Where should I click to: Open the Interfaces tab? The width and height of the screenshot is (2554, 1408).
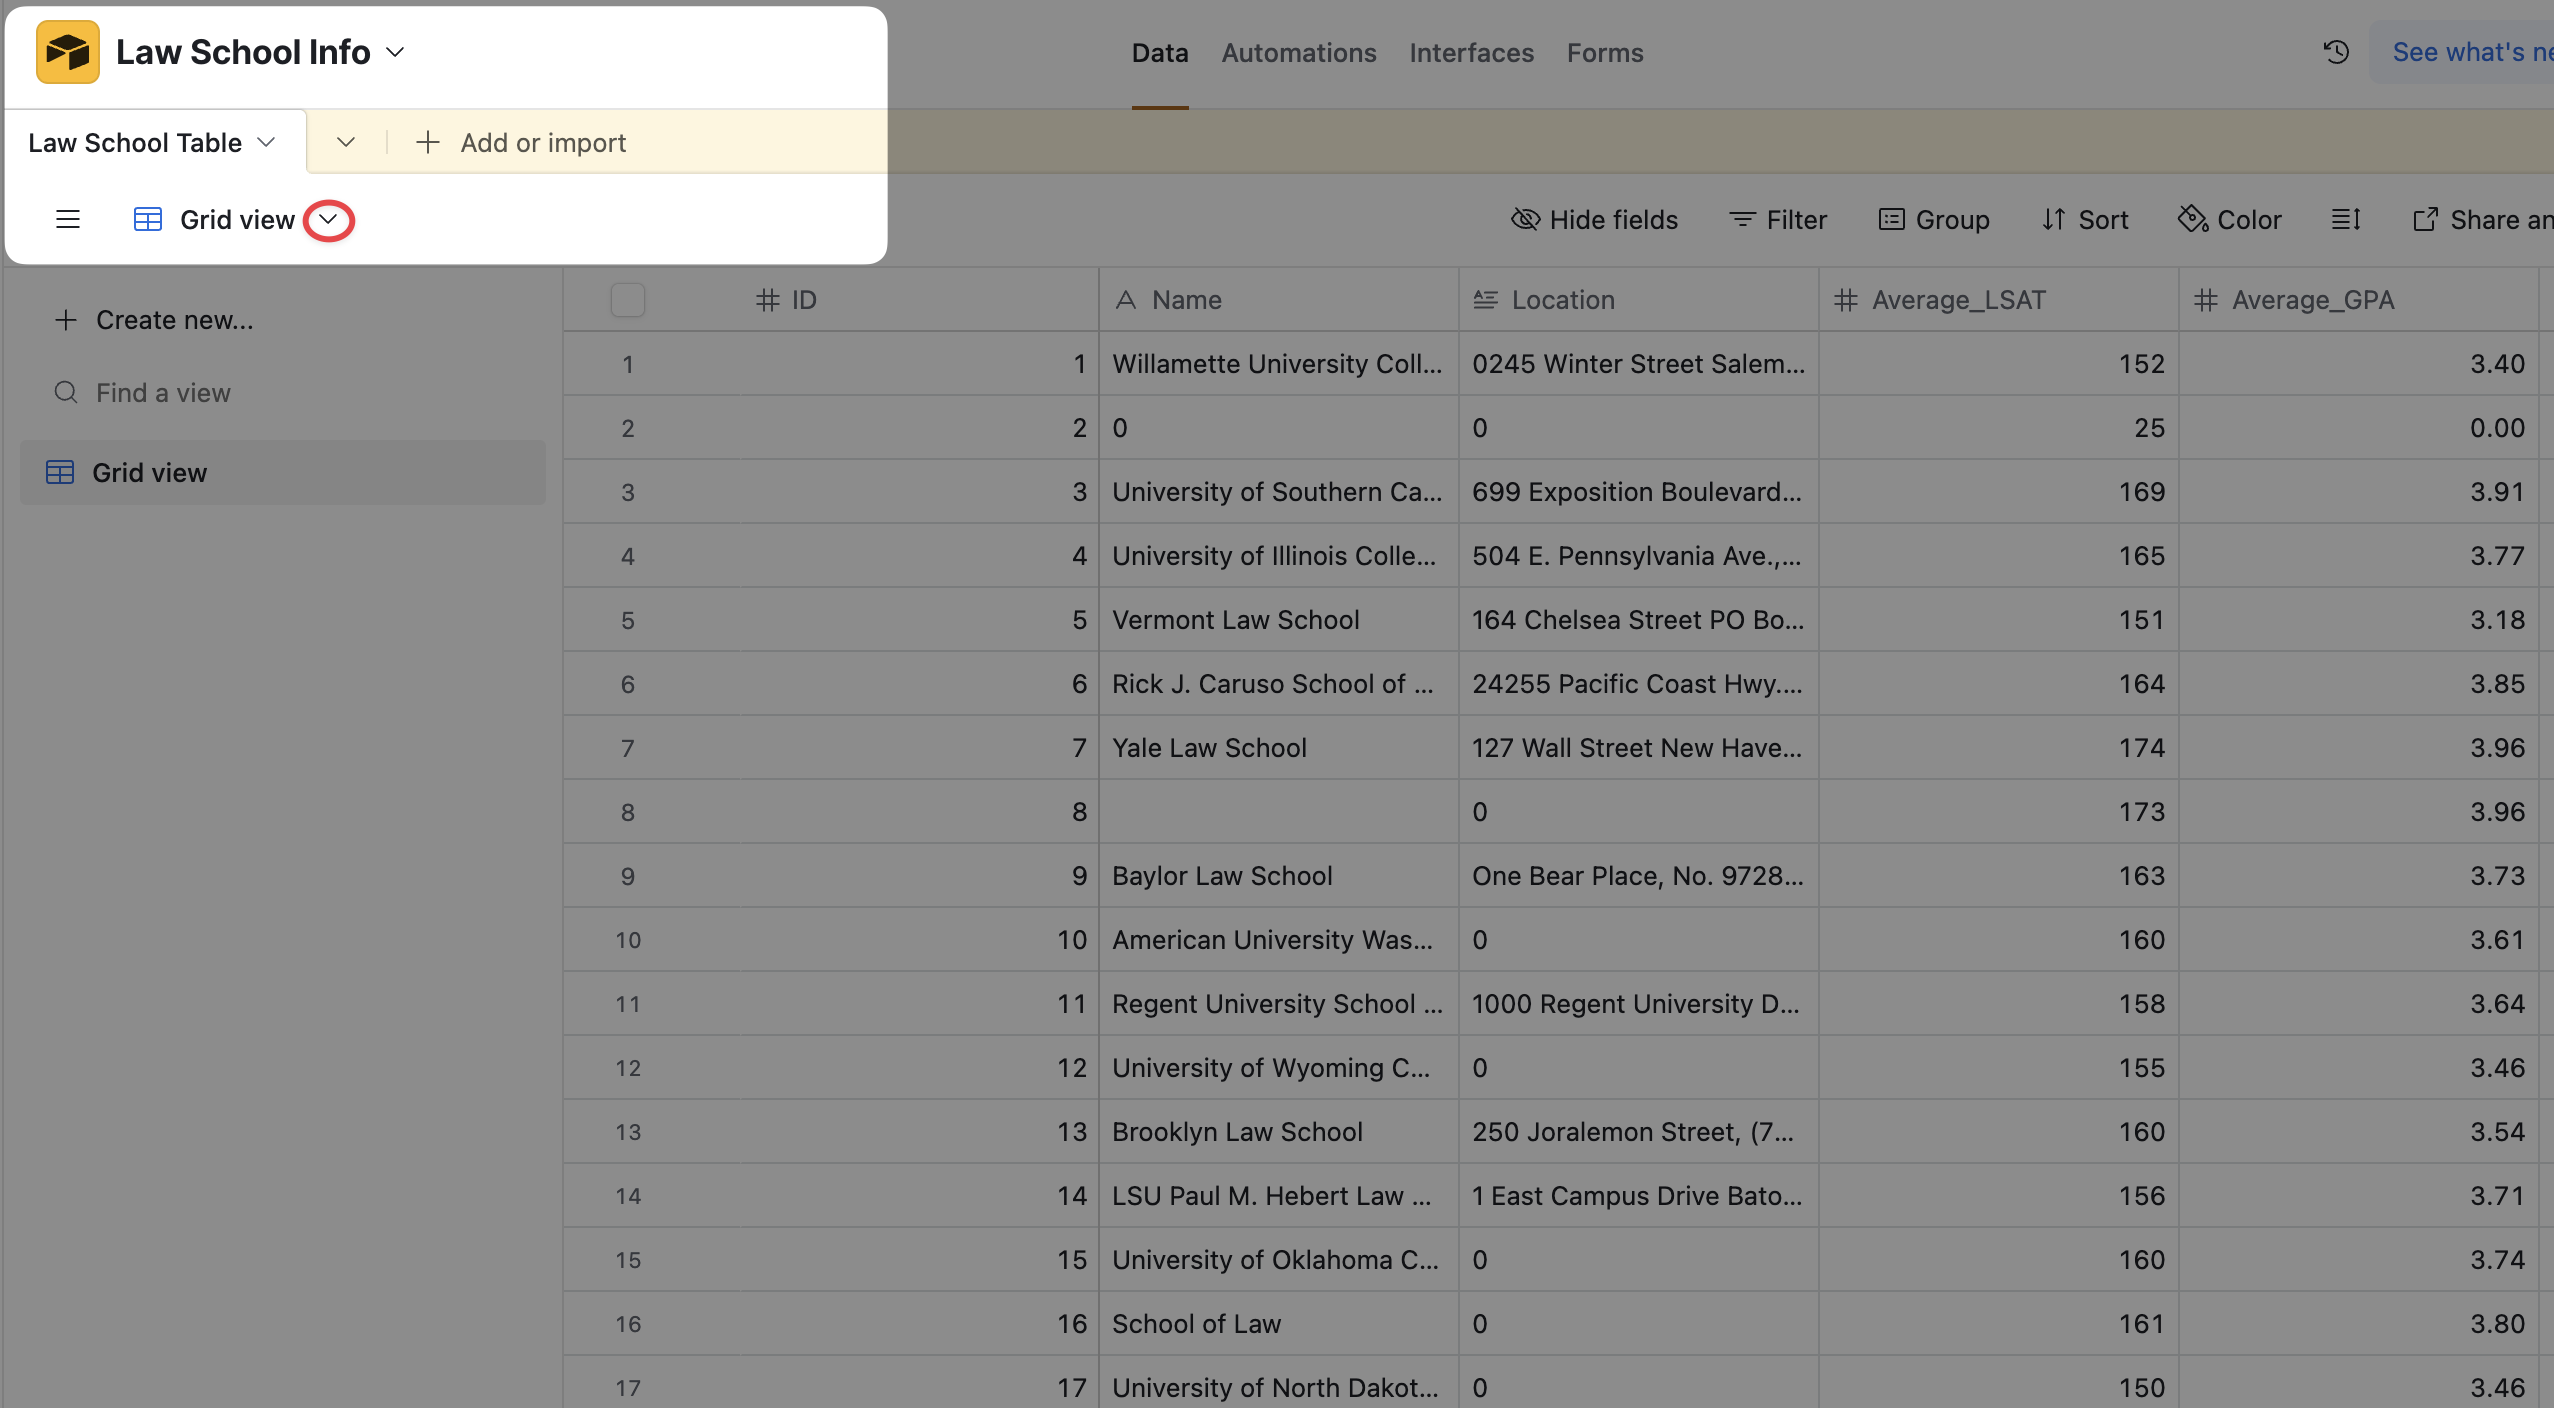tap(1471, 52)
